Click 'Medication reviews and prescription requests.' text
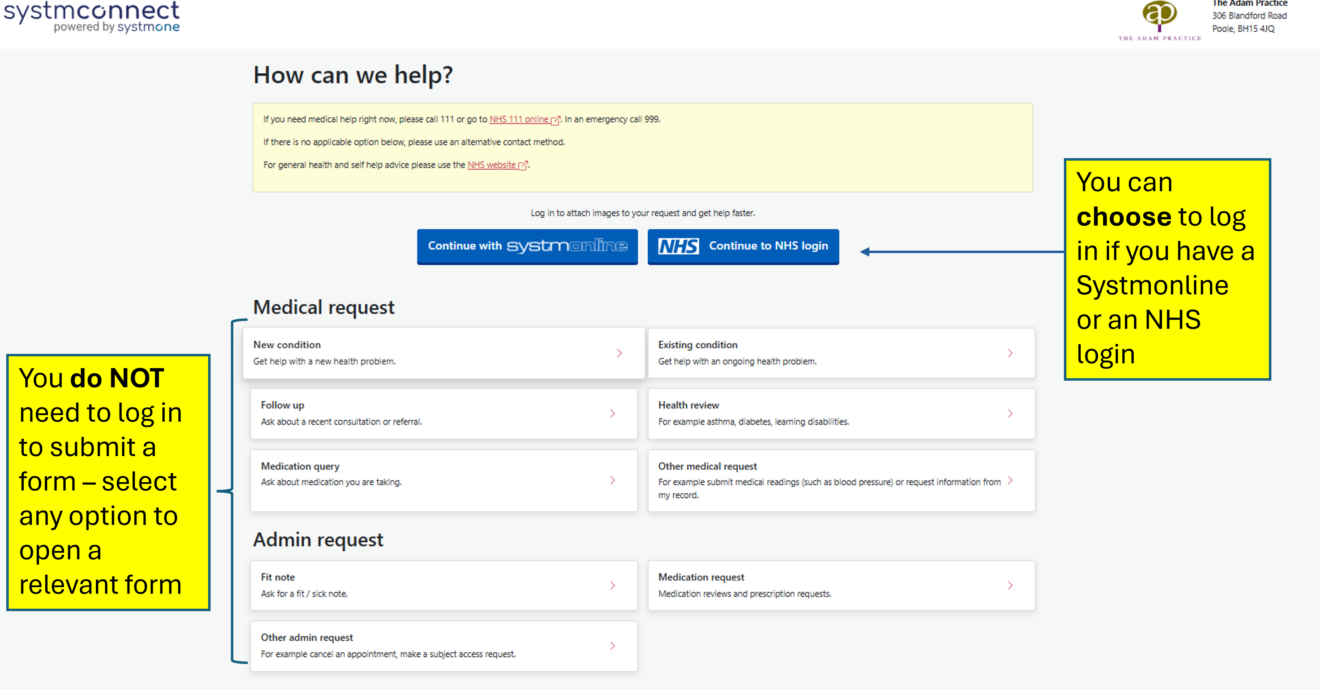Screen dimensions: 1320x689 point(744,594)
